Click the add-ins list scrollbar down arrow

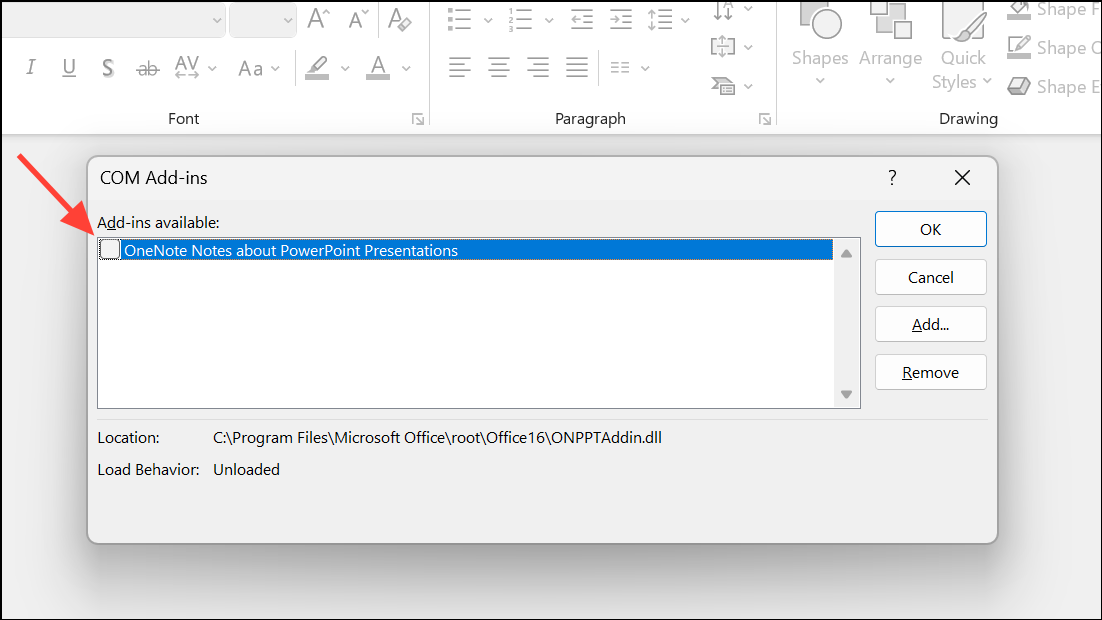pos(845,395)
